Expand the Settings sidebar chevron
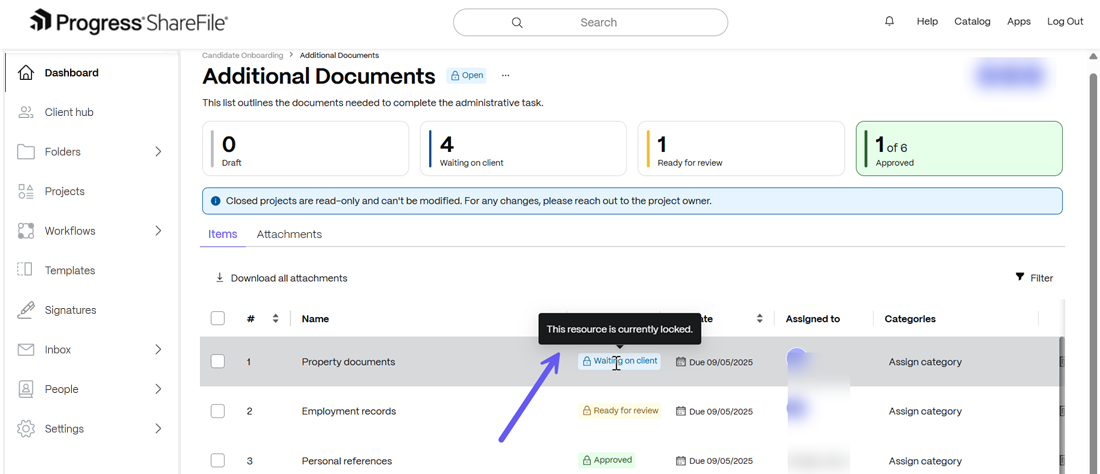The height and width of the screenshot is (474, 1100). click(x=158, y=428)
